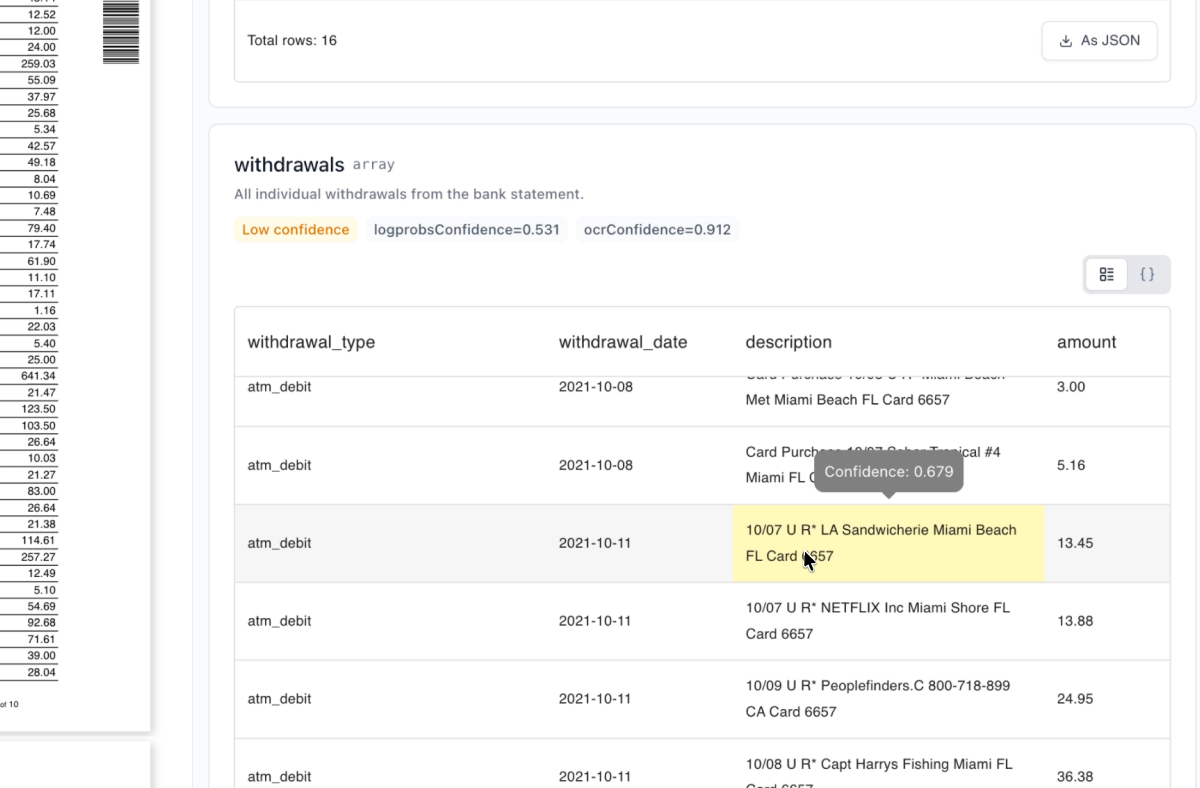This screenshot has width=1200, height=788.
Task: Click 114.61 in the document preview
Action: 39,540
